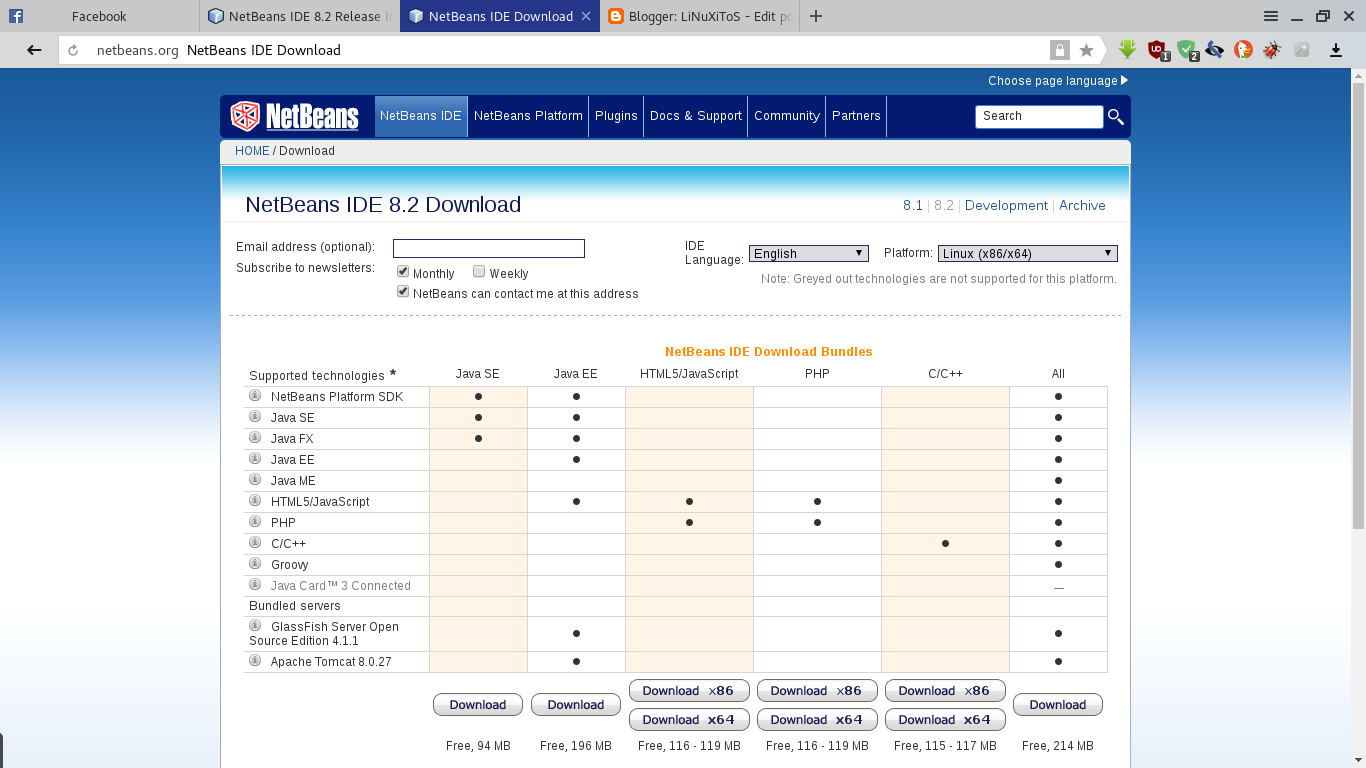Reload the page with the refresh icon
The image size is (1366, 768).
coord(73,50)
